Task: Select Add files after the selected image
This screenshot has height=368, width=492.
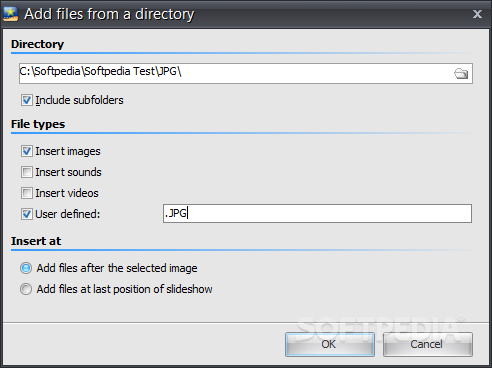Action: coord(26,268)
